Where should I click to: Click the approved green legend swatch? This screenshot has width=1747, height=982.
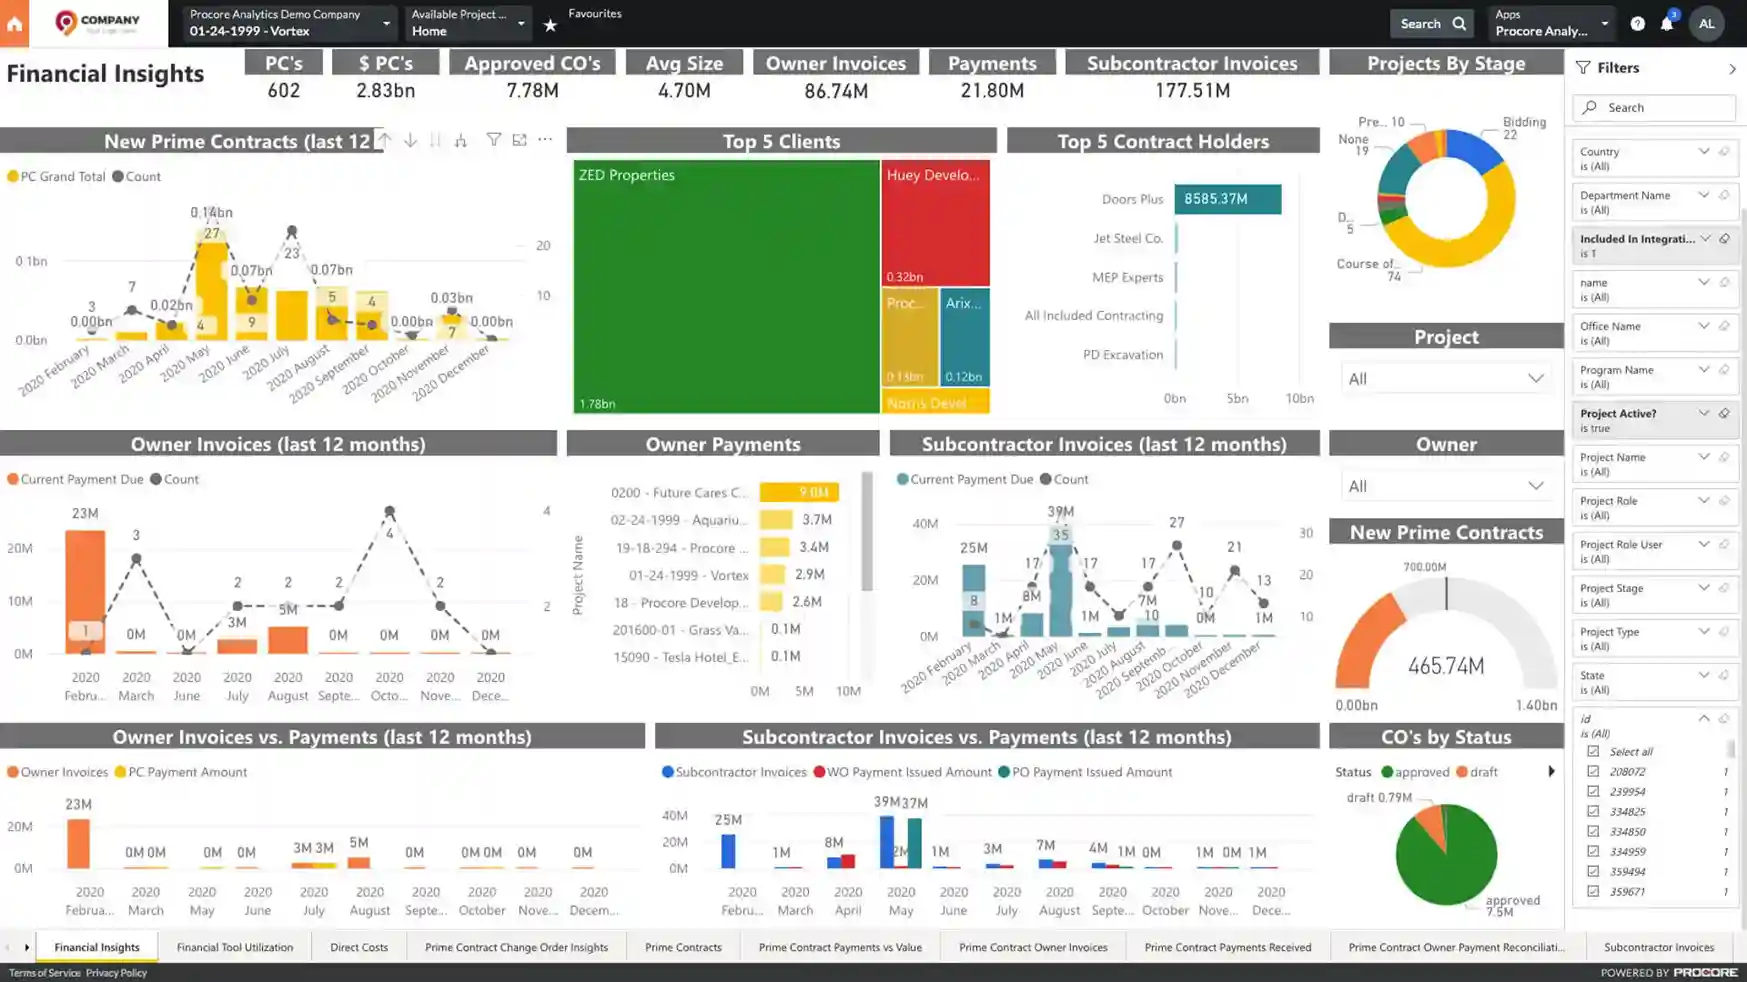click(x=1387, y=772)
